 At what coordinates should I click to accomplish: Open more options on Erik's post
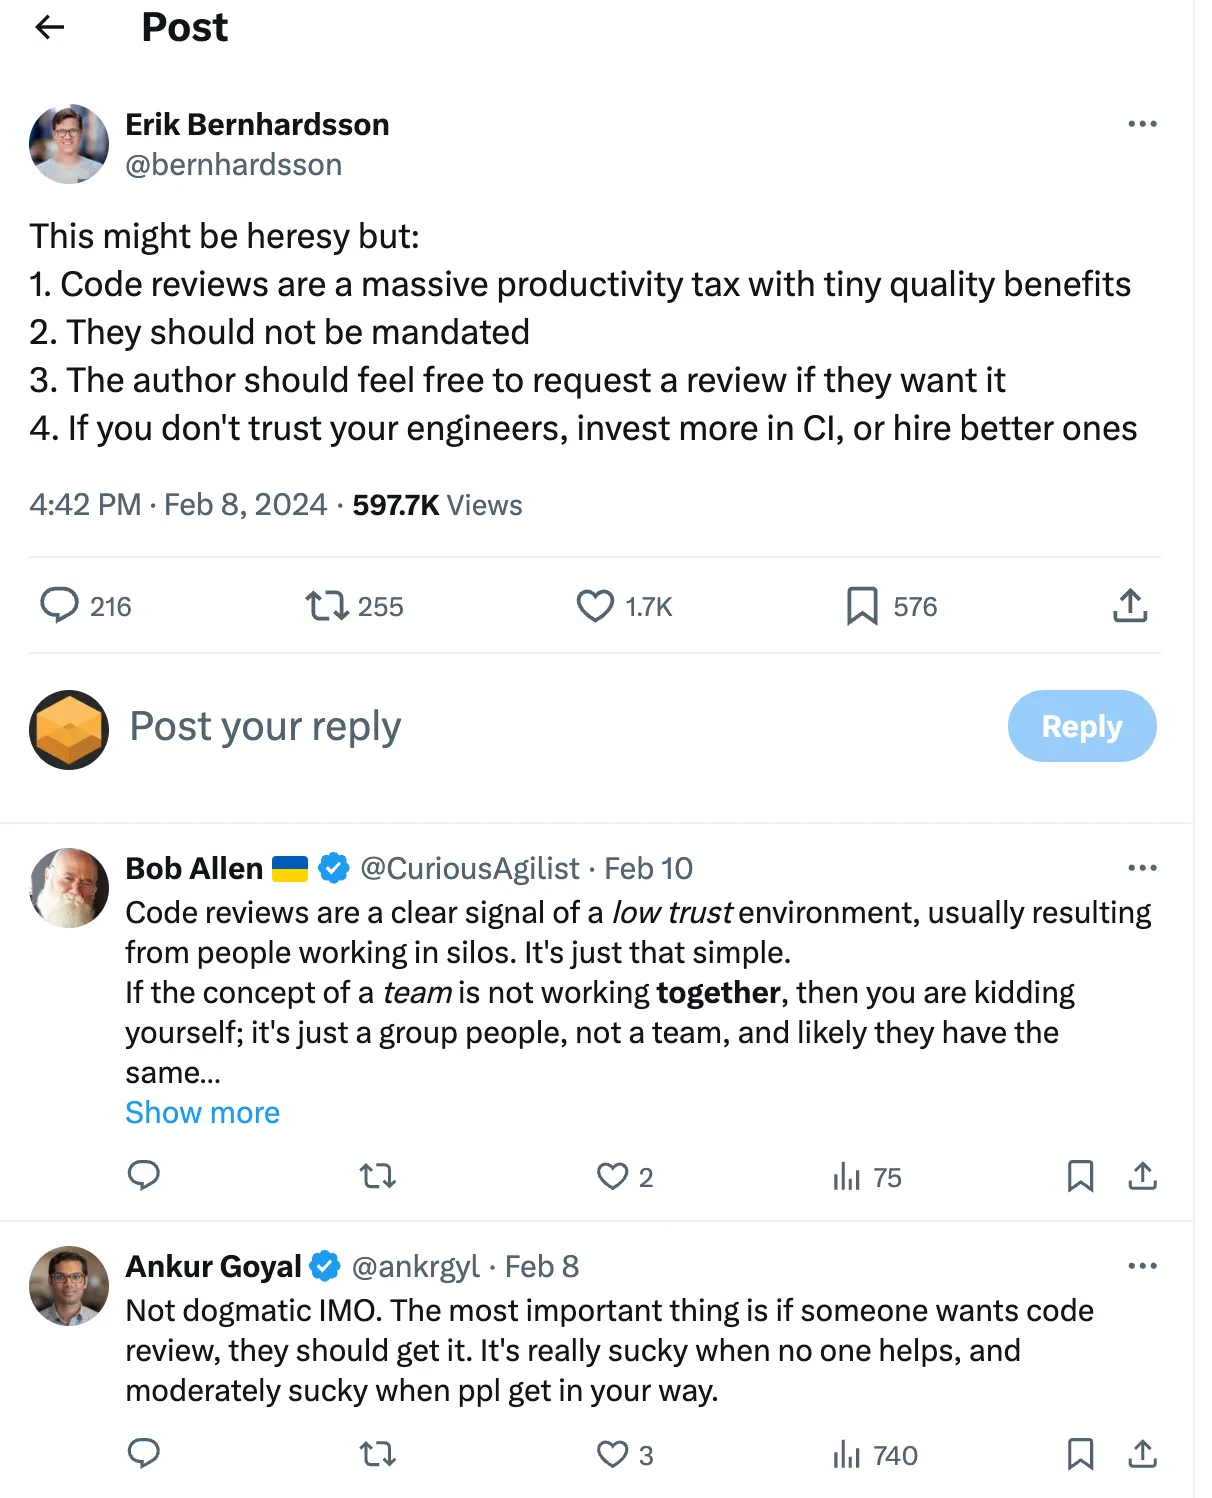pyautogui.click(x=1141, y=123)
